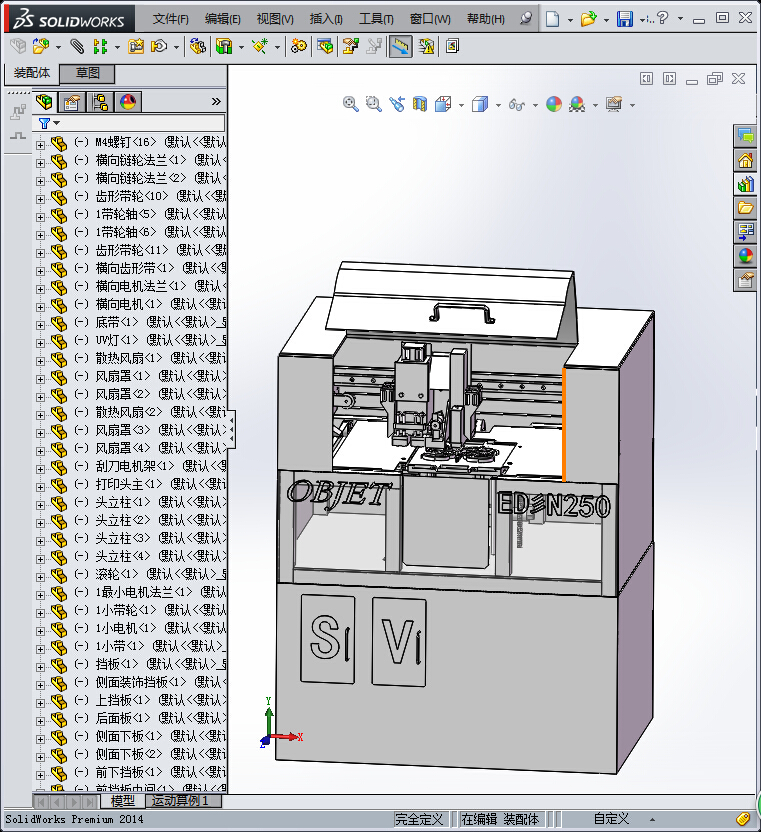761x832 pixels.
Task: Click the 自定义 units status field
Action: point(611,819)
